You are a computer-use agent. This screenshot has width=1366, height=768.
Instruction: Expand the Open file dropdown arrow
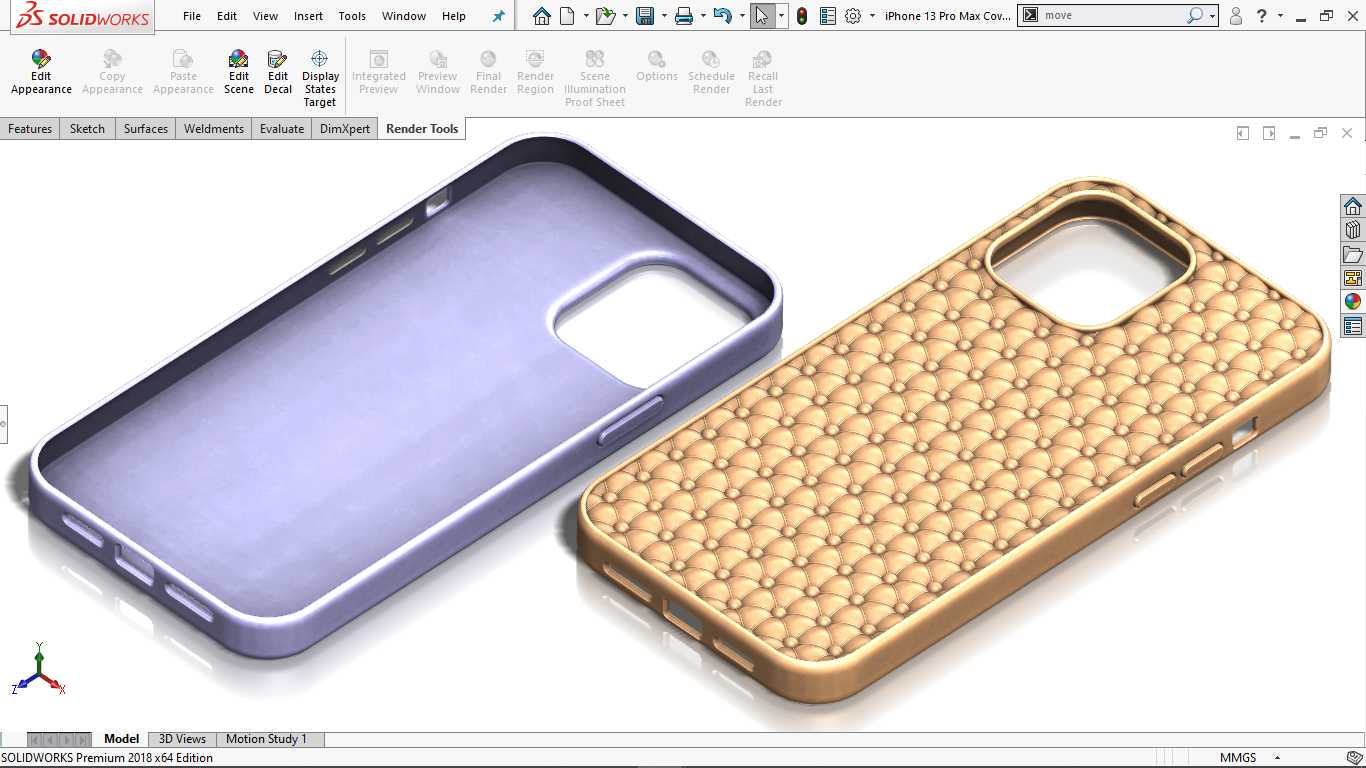(625, 16)
